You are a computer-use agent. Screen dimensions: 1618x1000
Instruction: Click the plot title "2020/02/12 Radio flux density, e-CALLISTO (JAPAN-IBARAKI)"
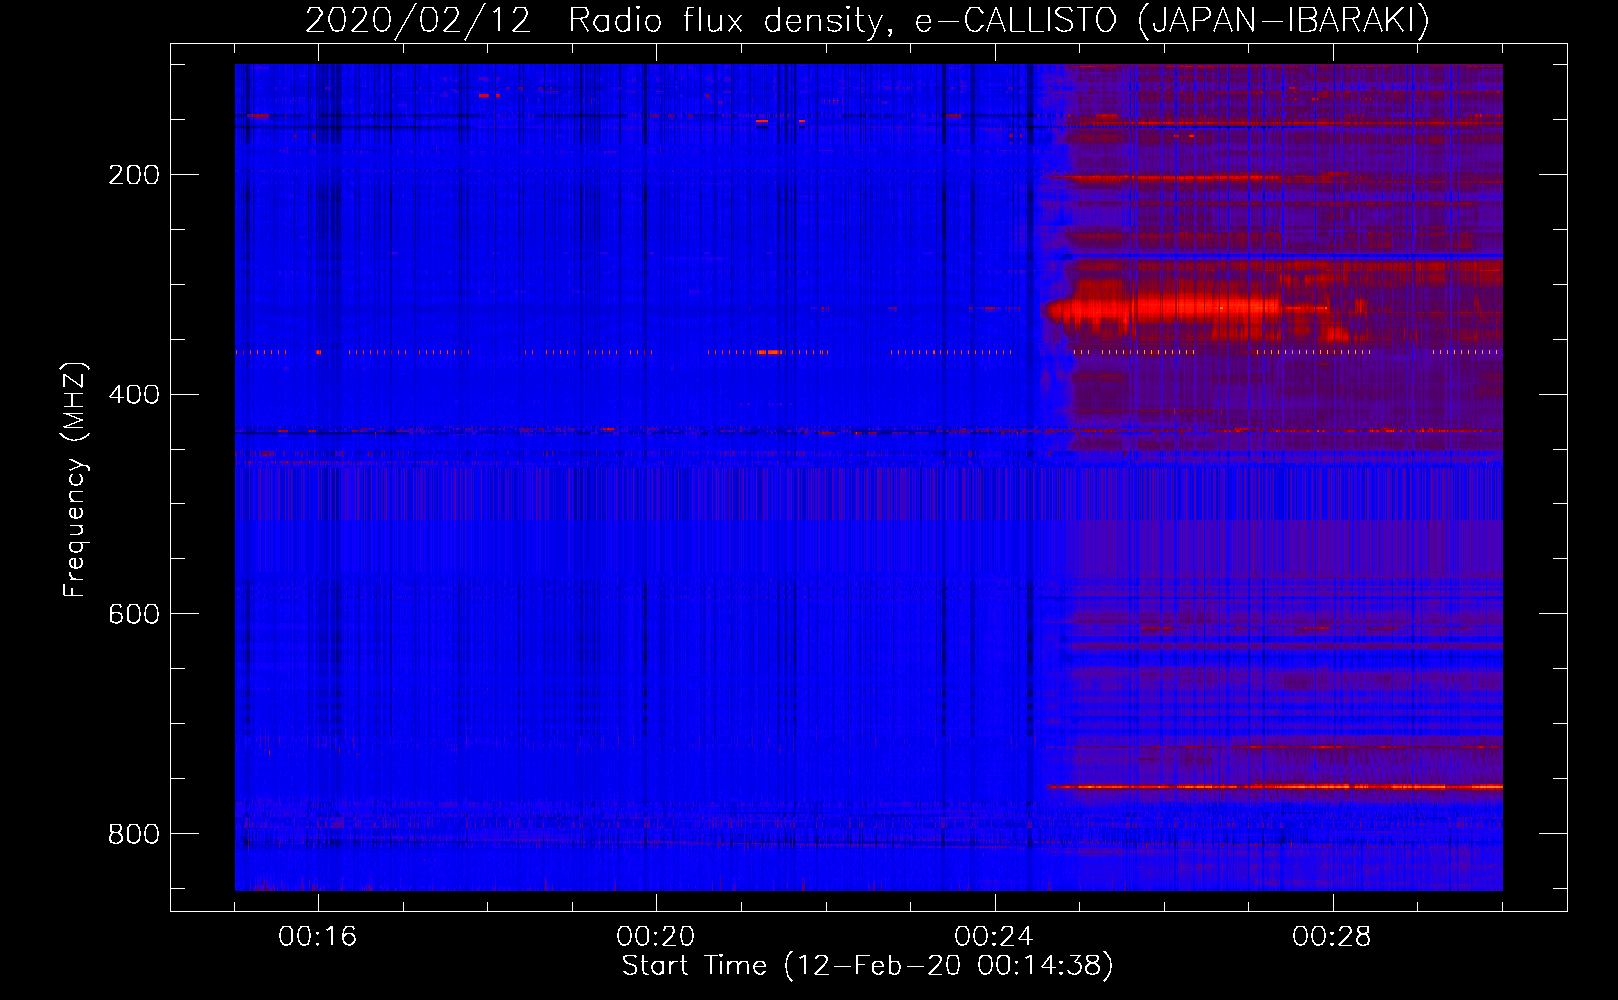pyautogui.click(x=867, y=20)
